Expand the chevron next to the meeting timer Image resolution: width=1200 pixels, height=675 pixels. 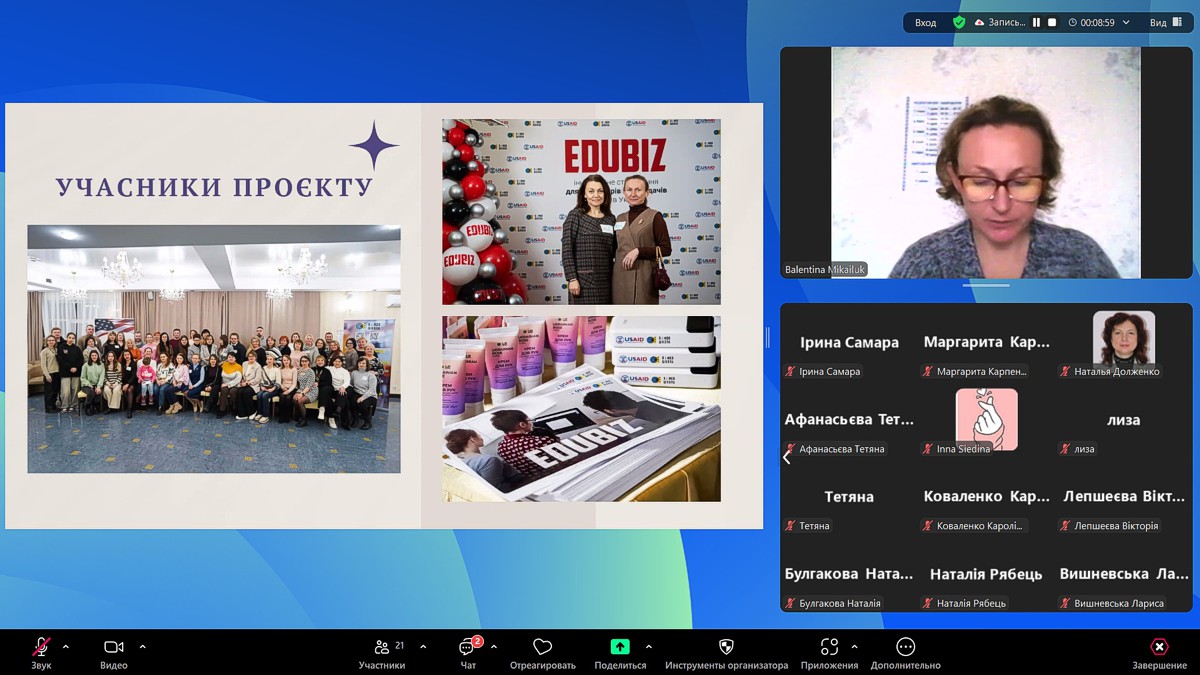[1126, 22]
